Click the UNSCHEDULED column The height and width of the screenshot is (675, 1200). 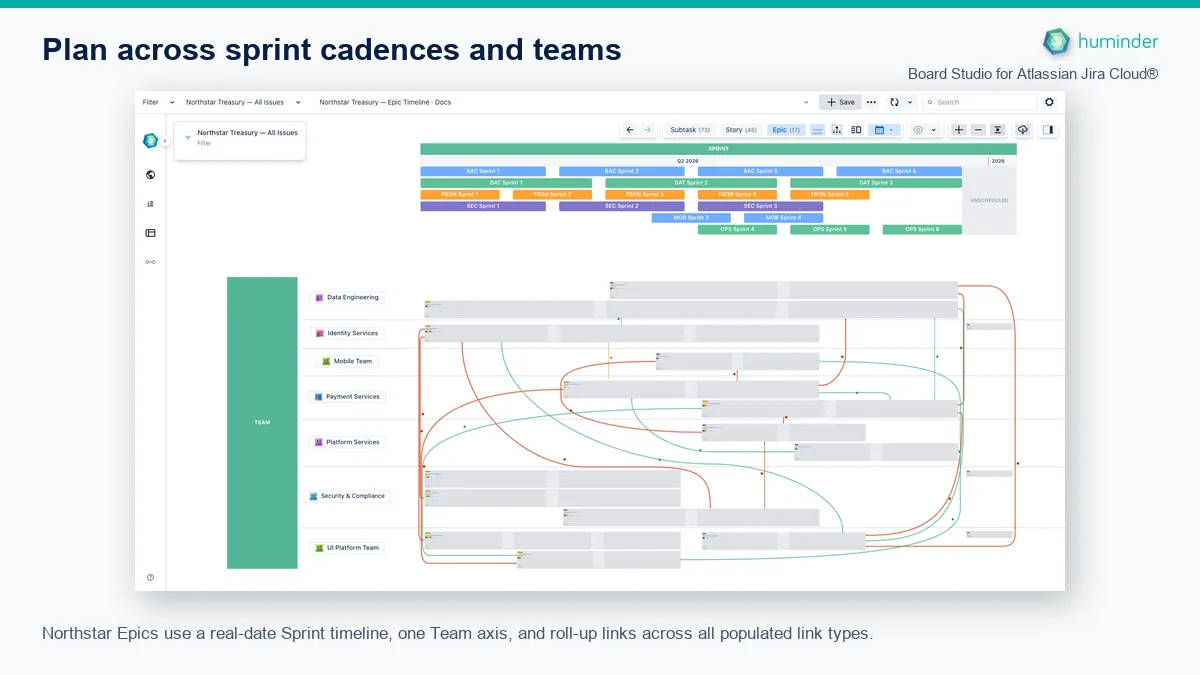click(990, 200)
